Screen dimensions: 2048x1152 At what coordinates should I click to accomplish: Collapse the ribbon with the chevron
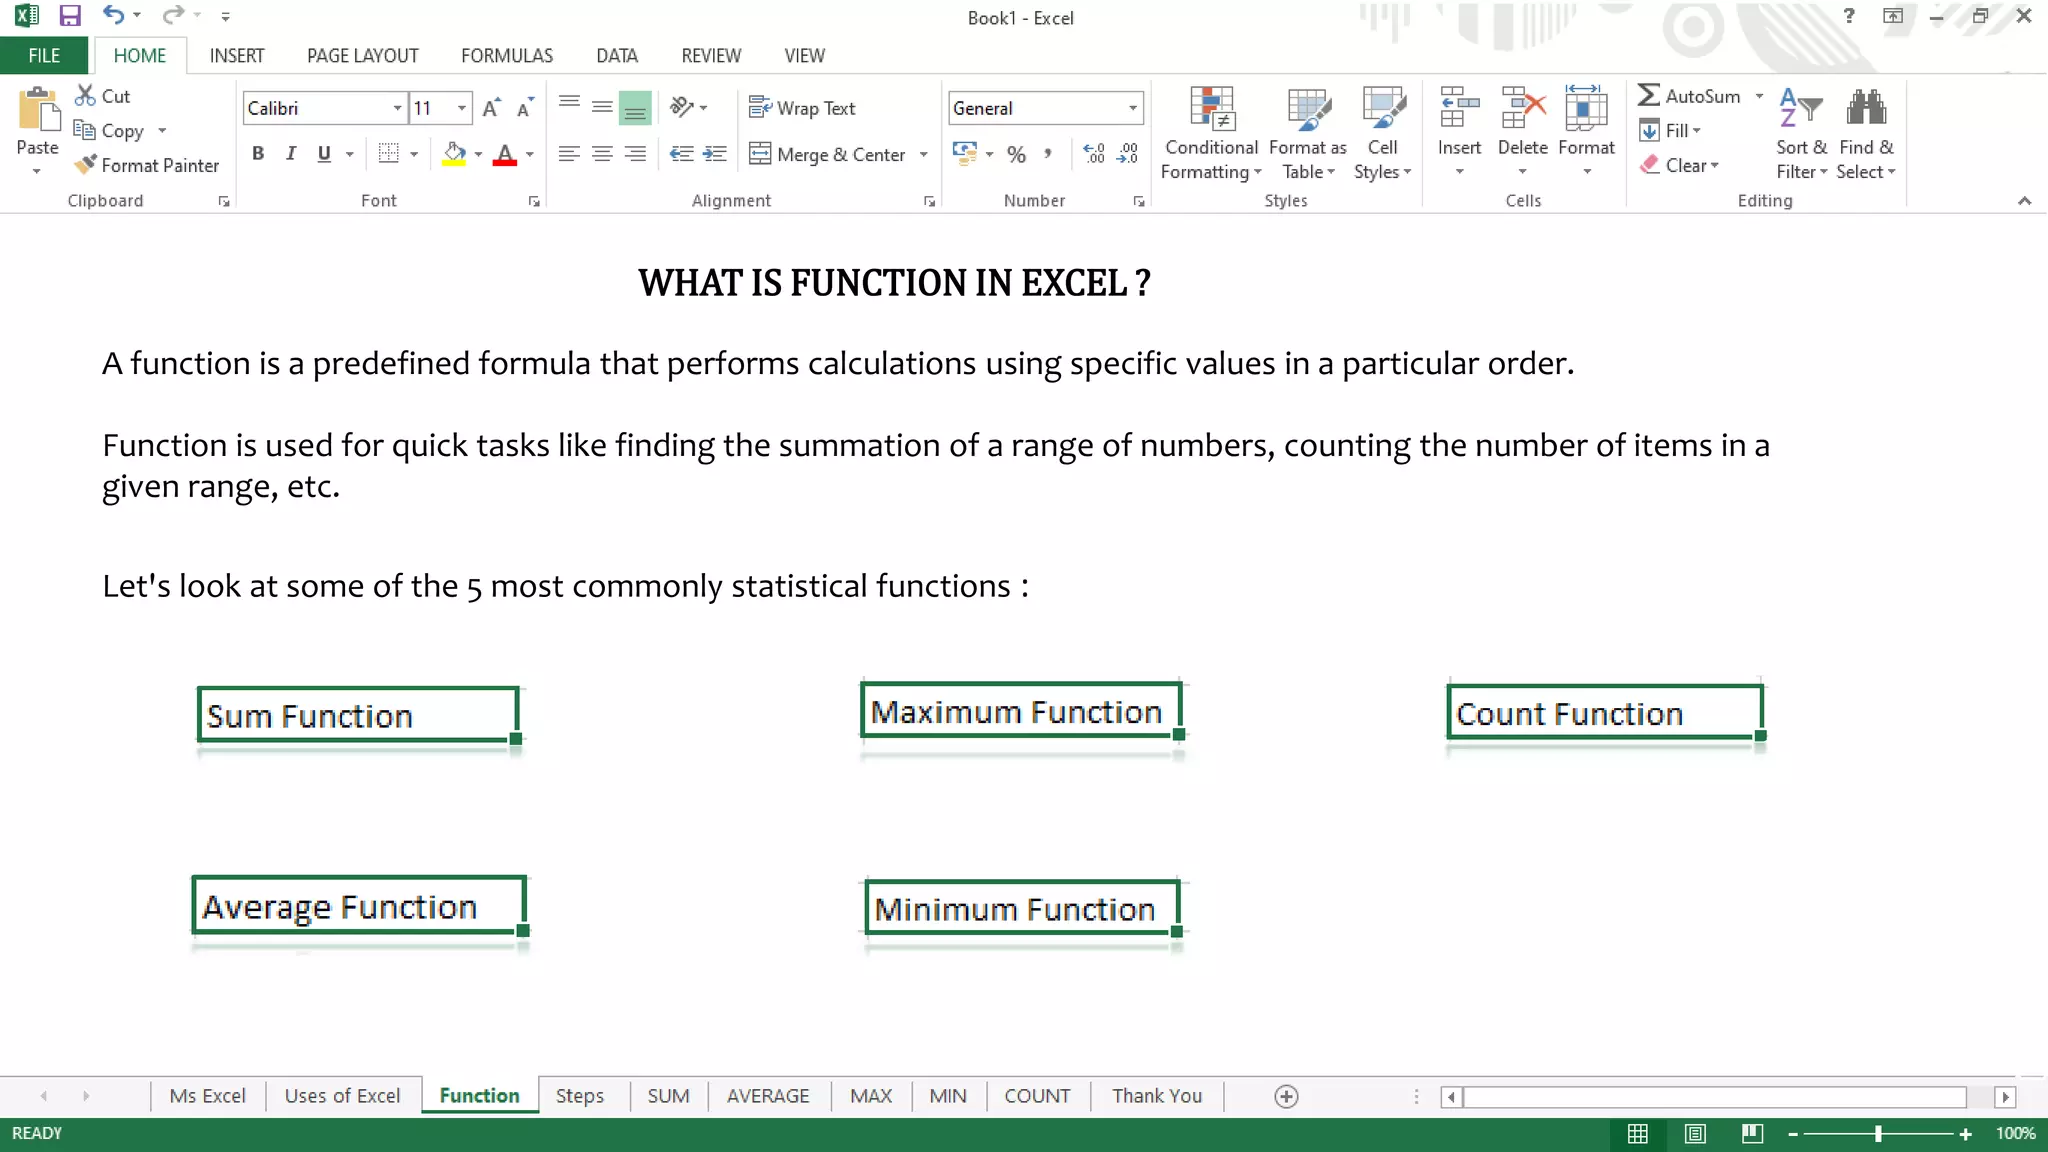[x=2024, y=201]
